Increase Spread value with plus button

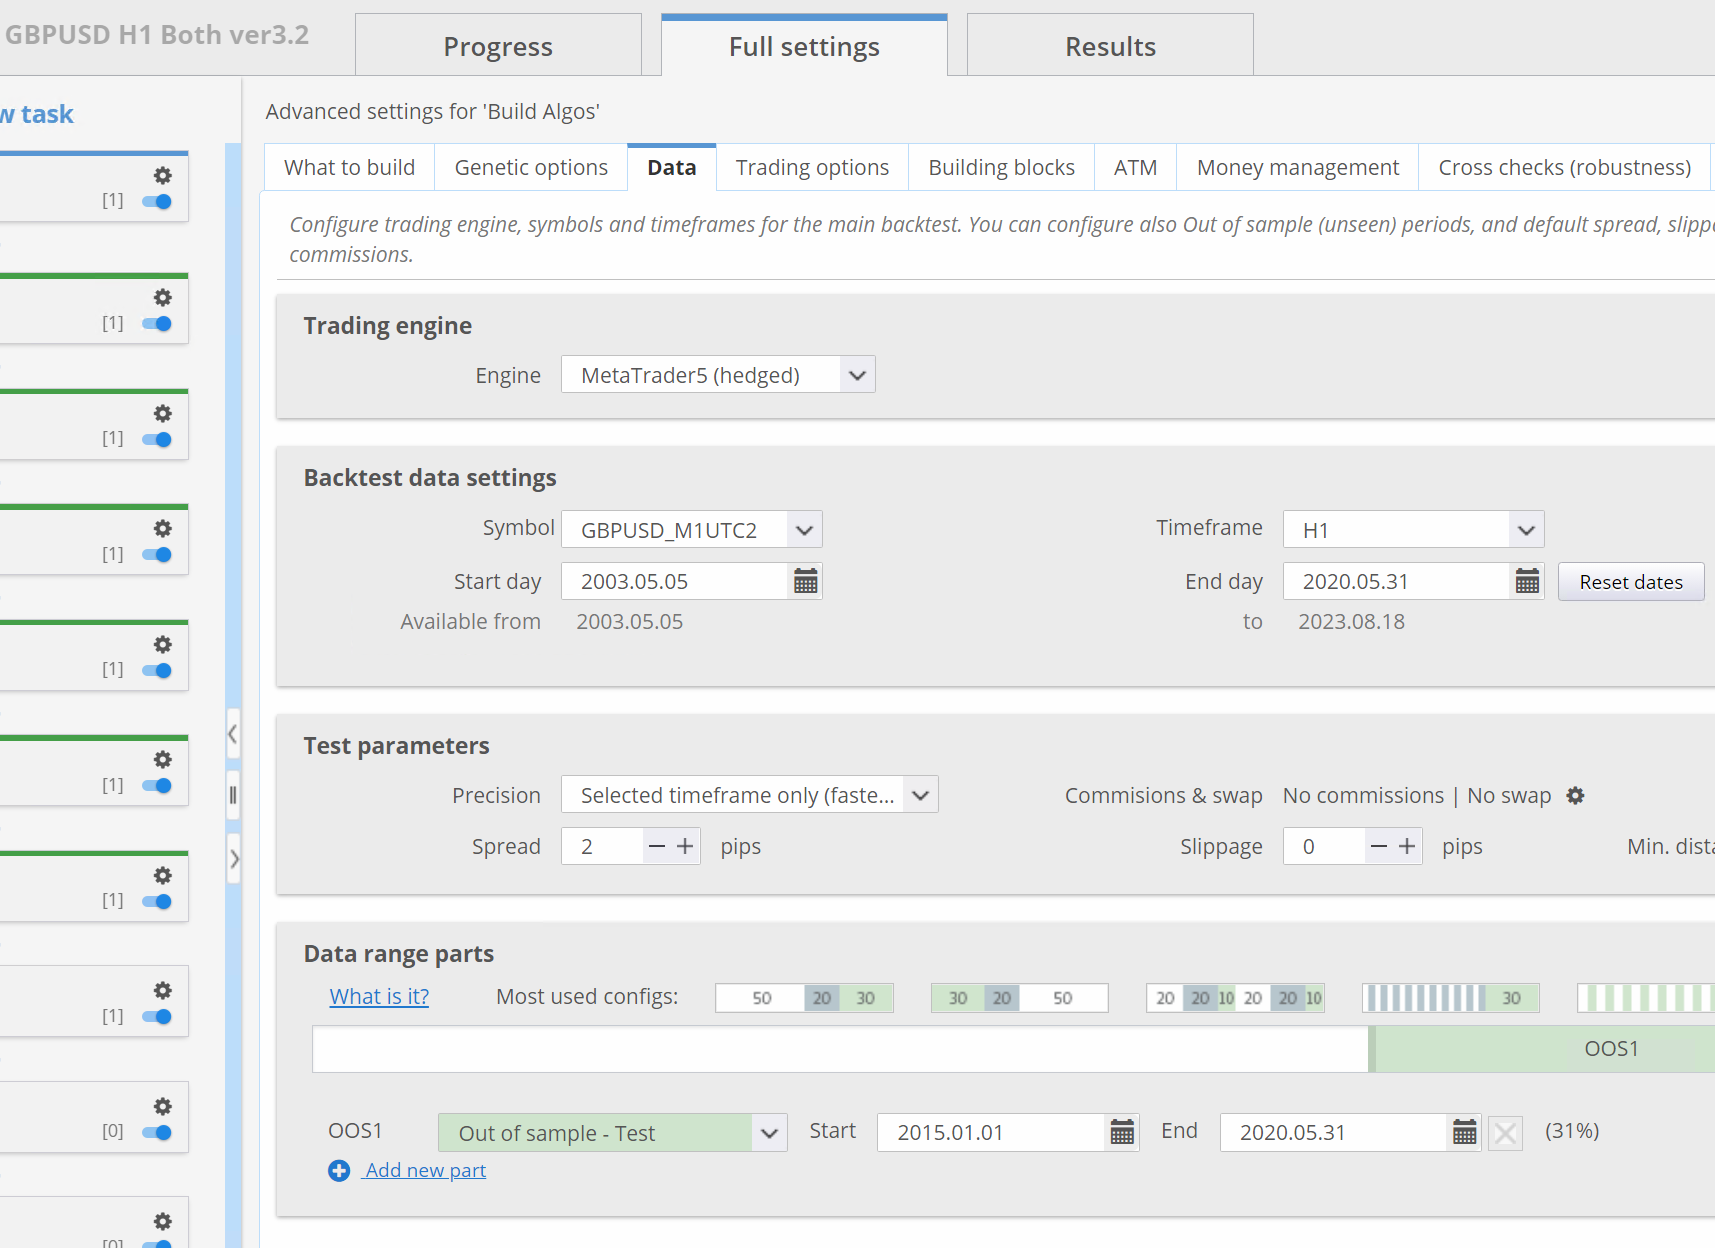pos(685,847)
